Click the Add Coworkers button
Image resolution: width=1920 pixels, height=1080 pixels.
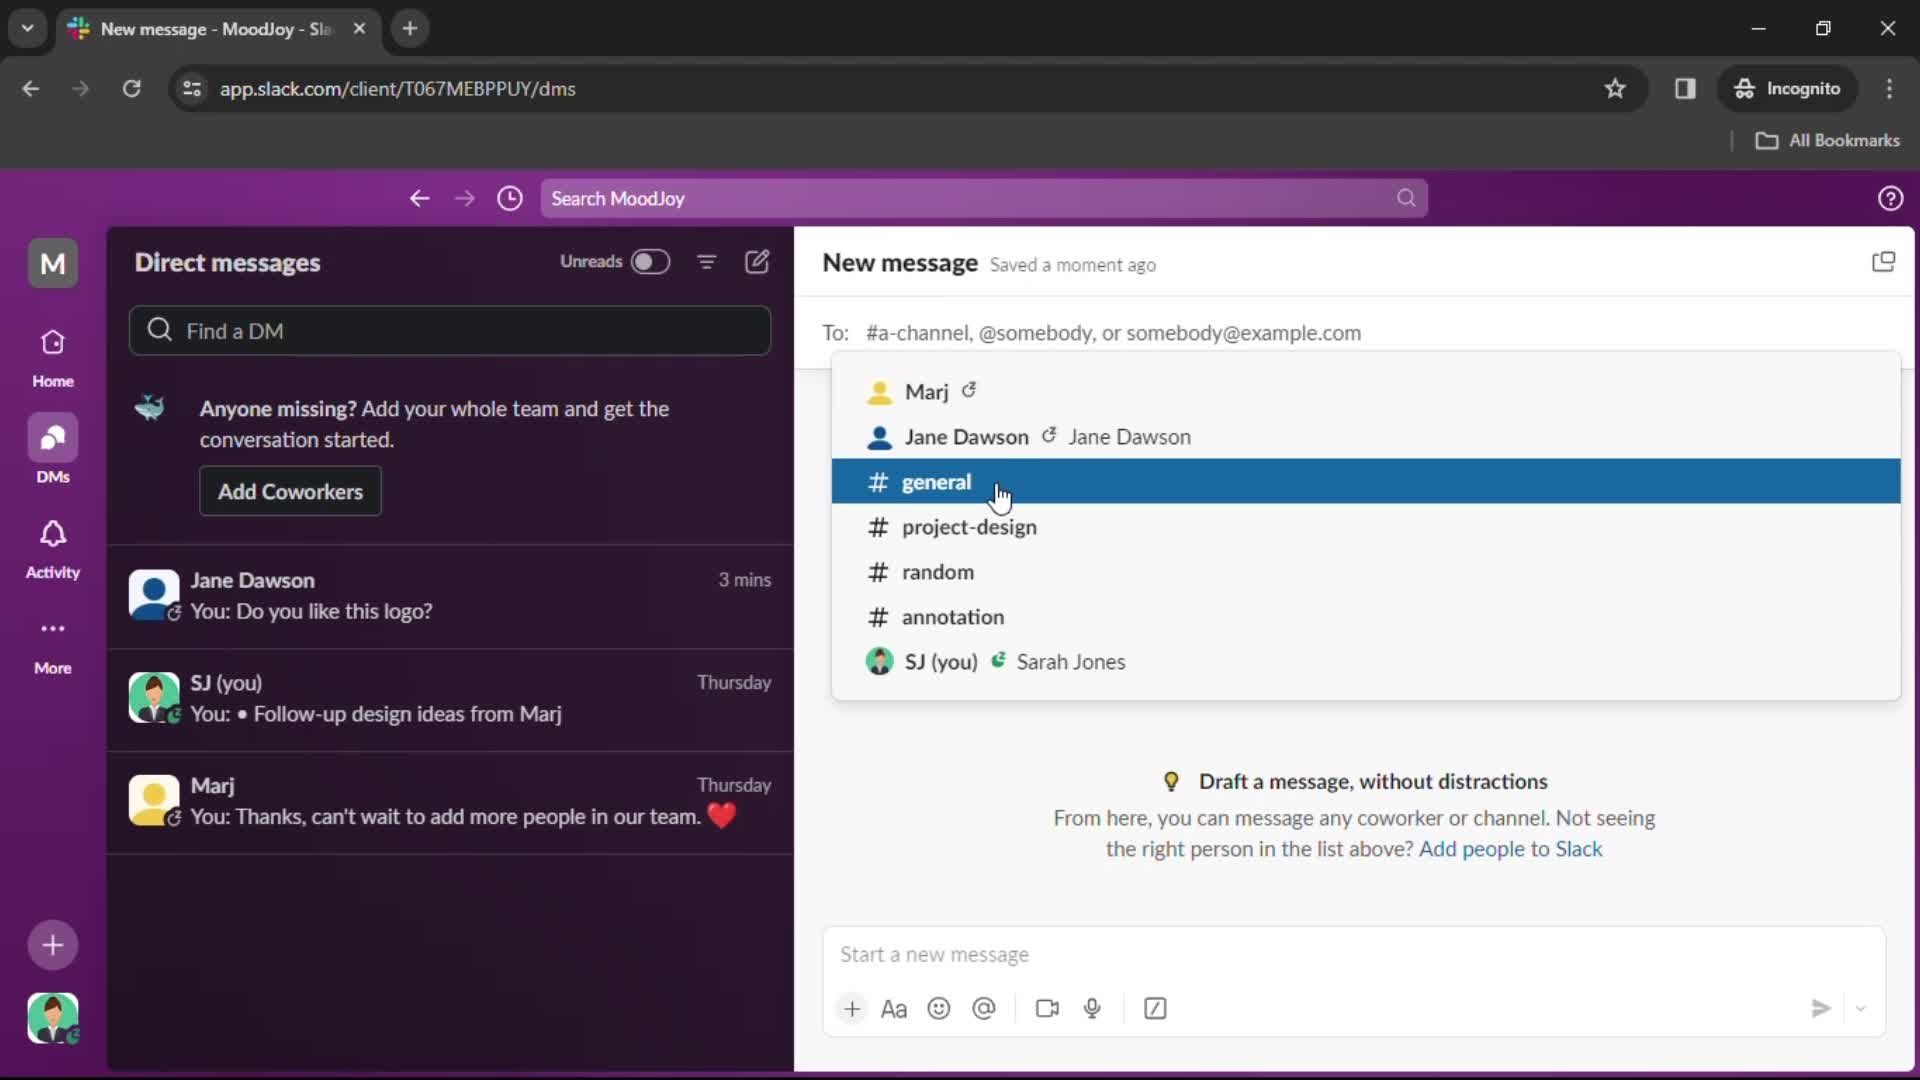(x=290, y=492)
